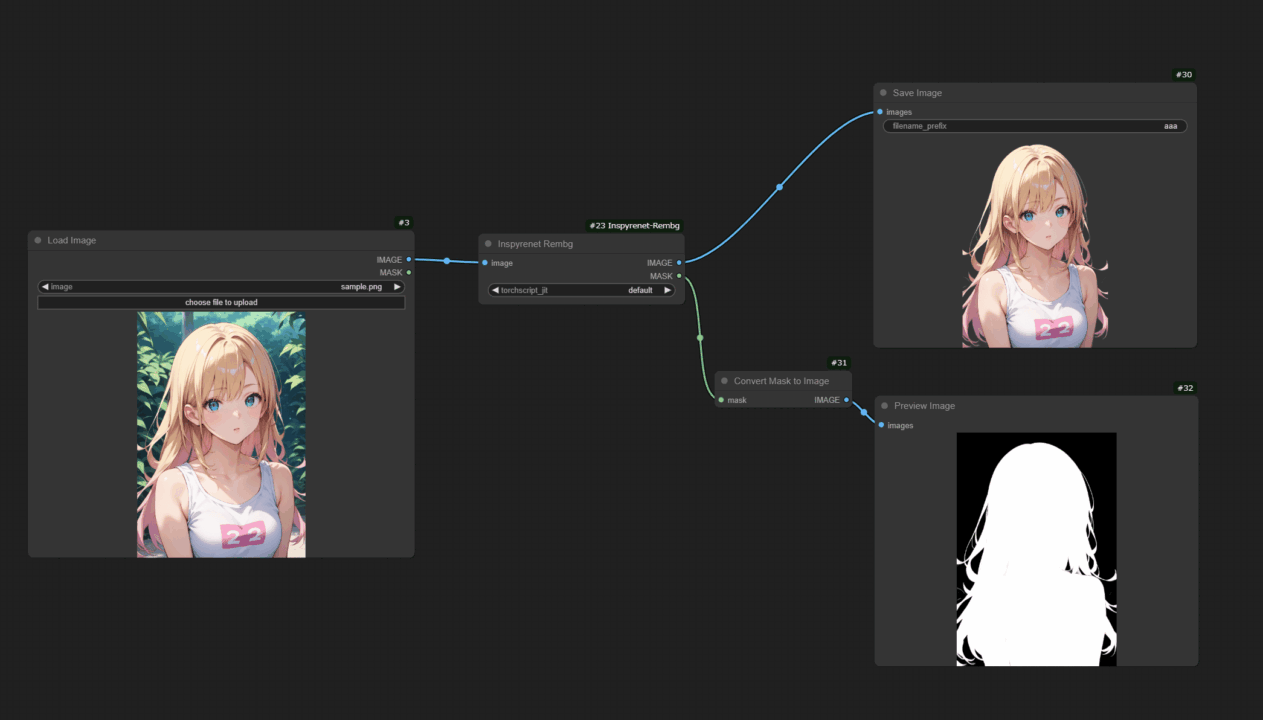
Task: Open the image file dropdown showing sample.png
Action: point(221,286)
